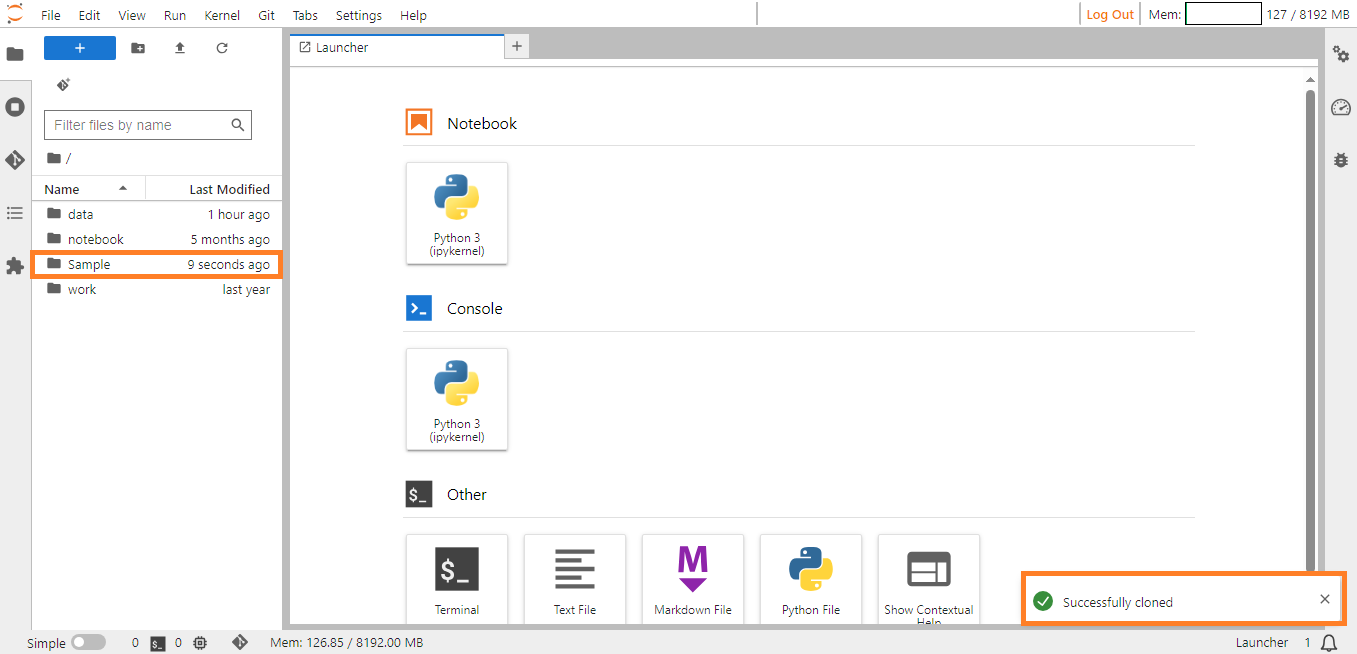Go to root folder breadcrumb icon
1357x654 pixels.
point(54,158)
